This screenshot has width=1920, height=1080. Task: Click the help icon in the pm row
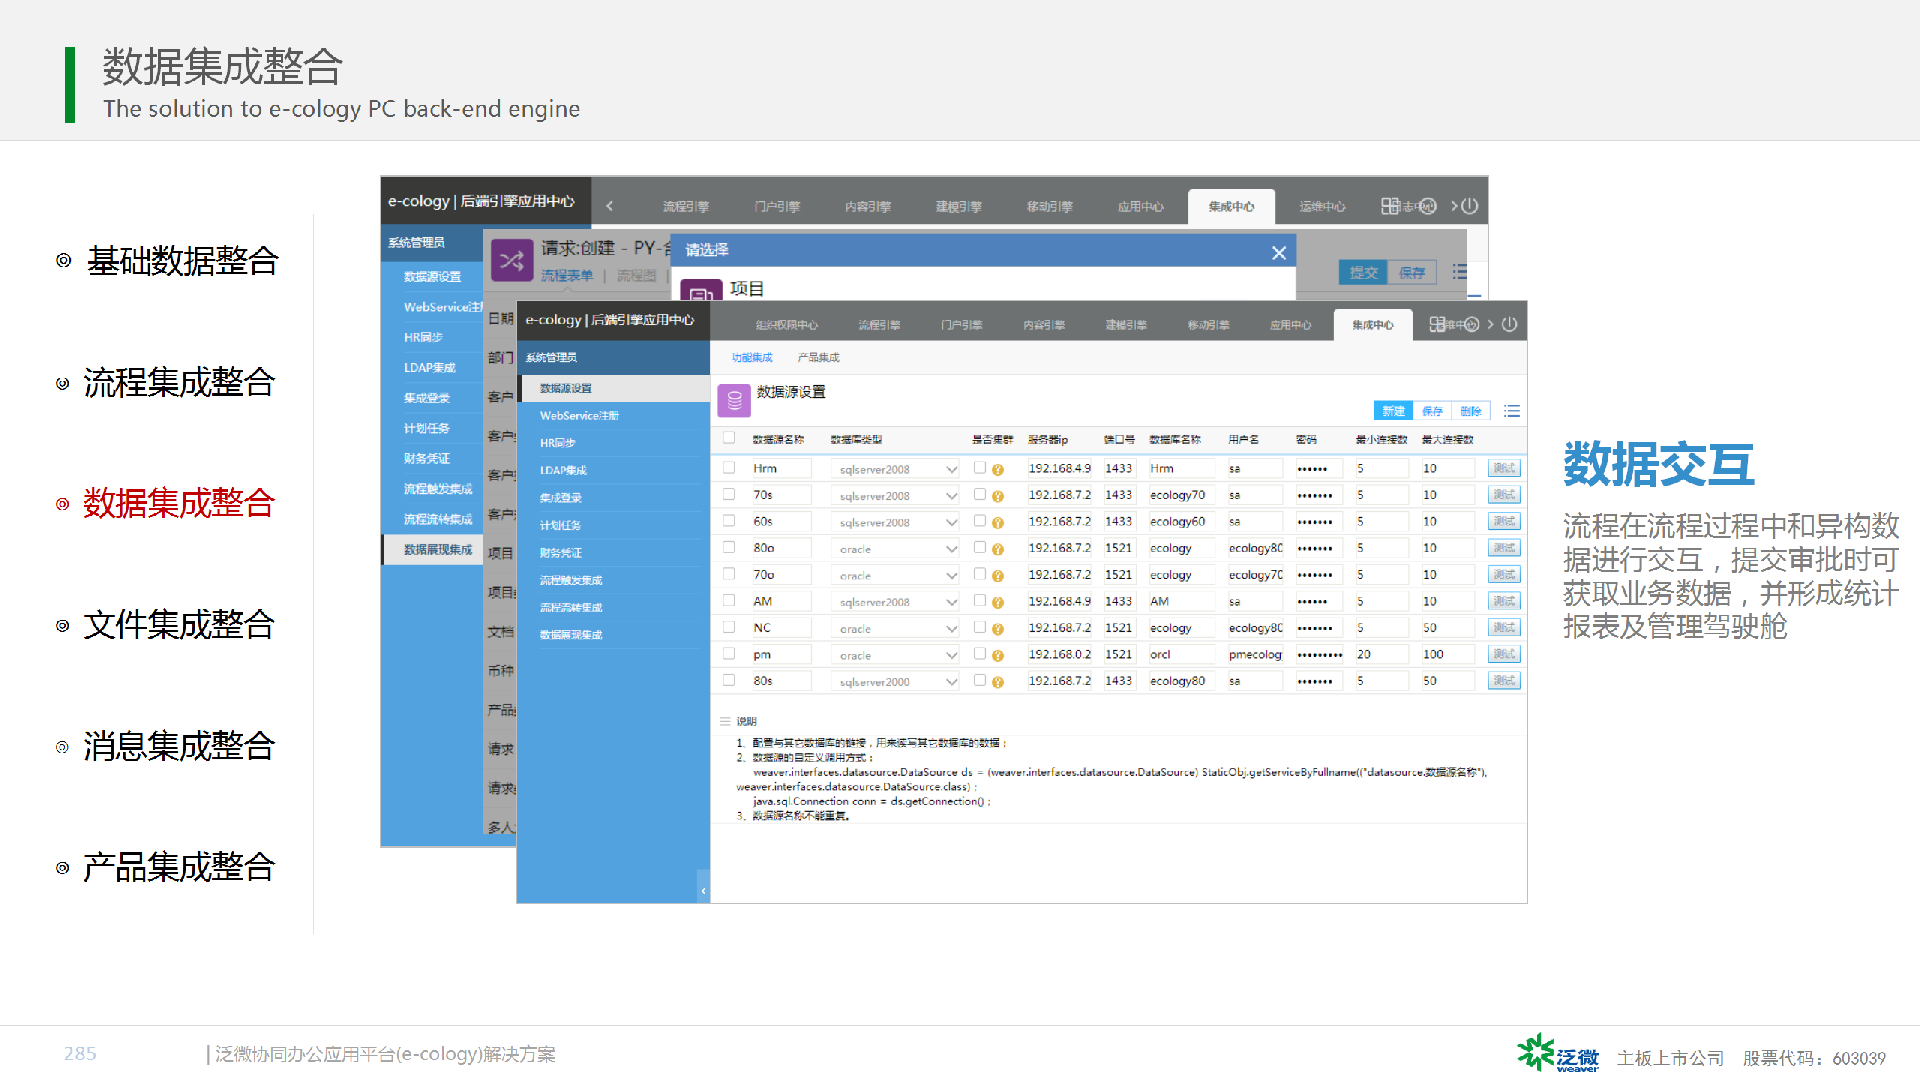click(x=998, y=655)
